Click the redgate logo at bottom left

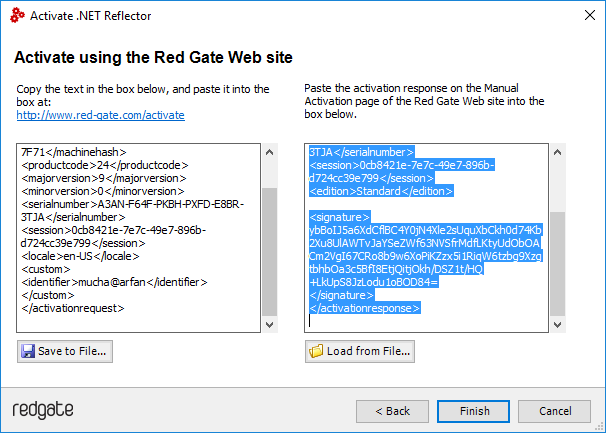[x=43, y=410]
